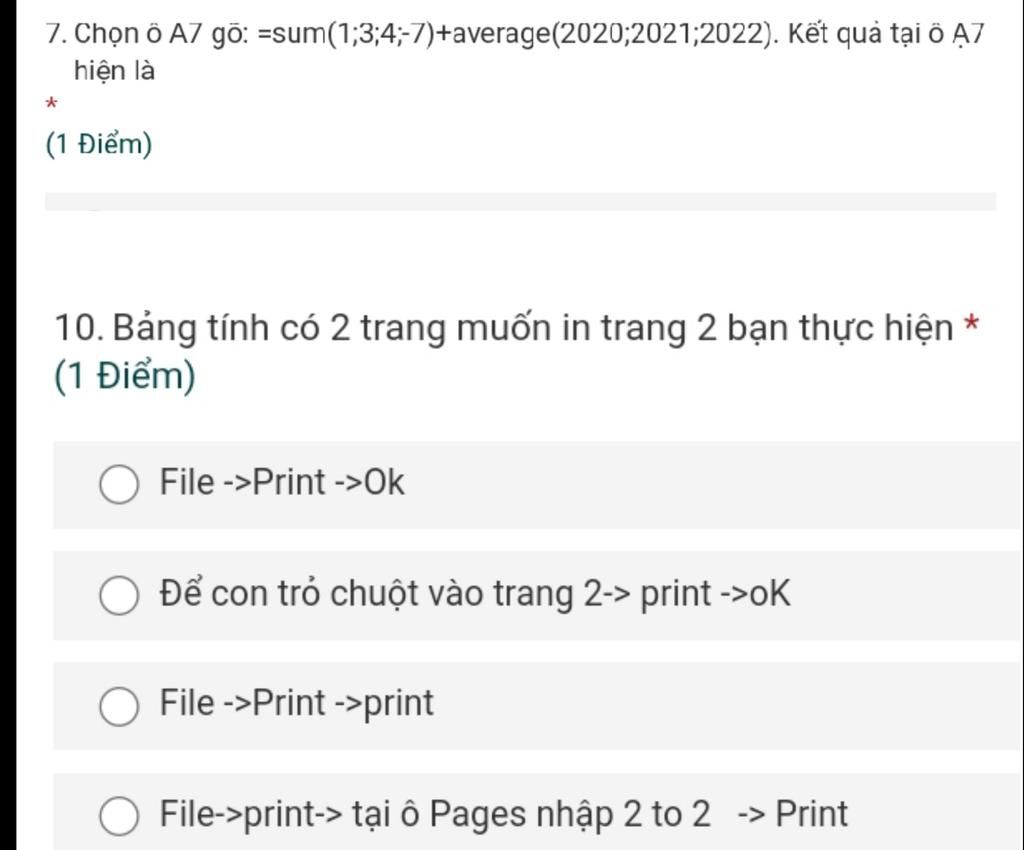Click the question 7 prompt starting "Chọn ô A7"
The width and height of the screenshot is (1024, 850).
515,51
